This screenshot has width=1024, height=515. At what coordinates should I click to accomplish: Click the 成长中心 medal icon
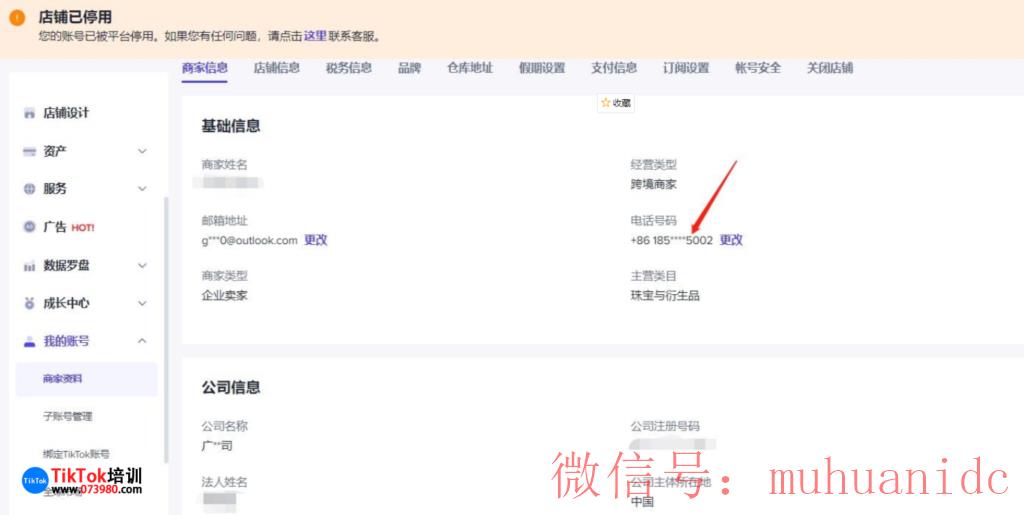pos(29,304)
